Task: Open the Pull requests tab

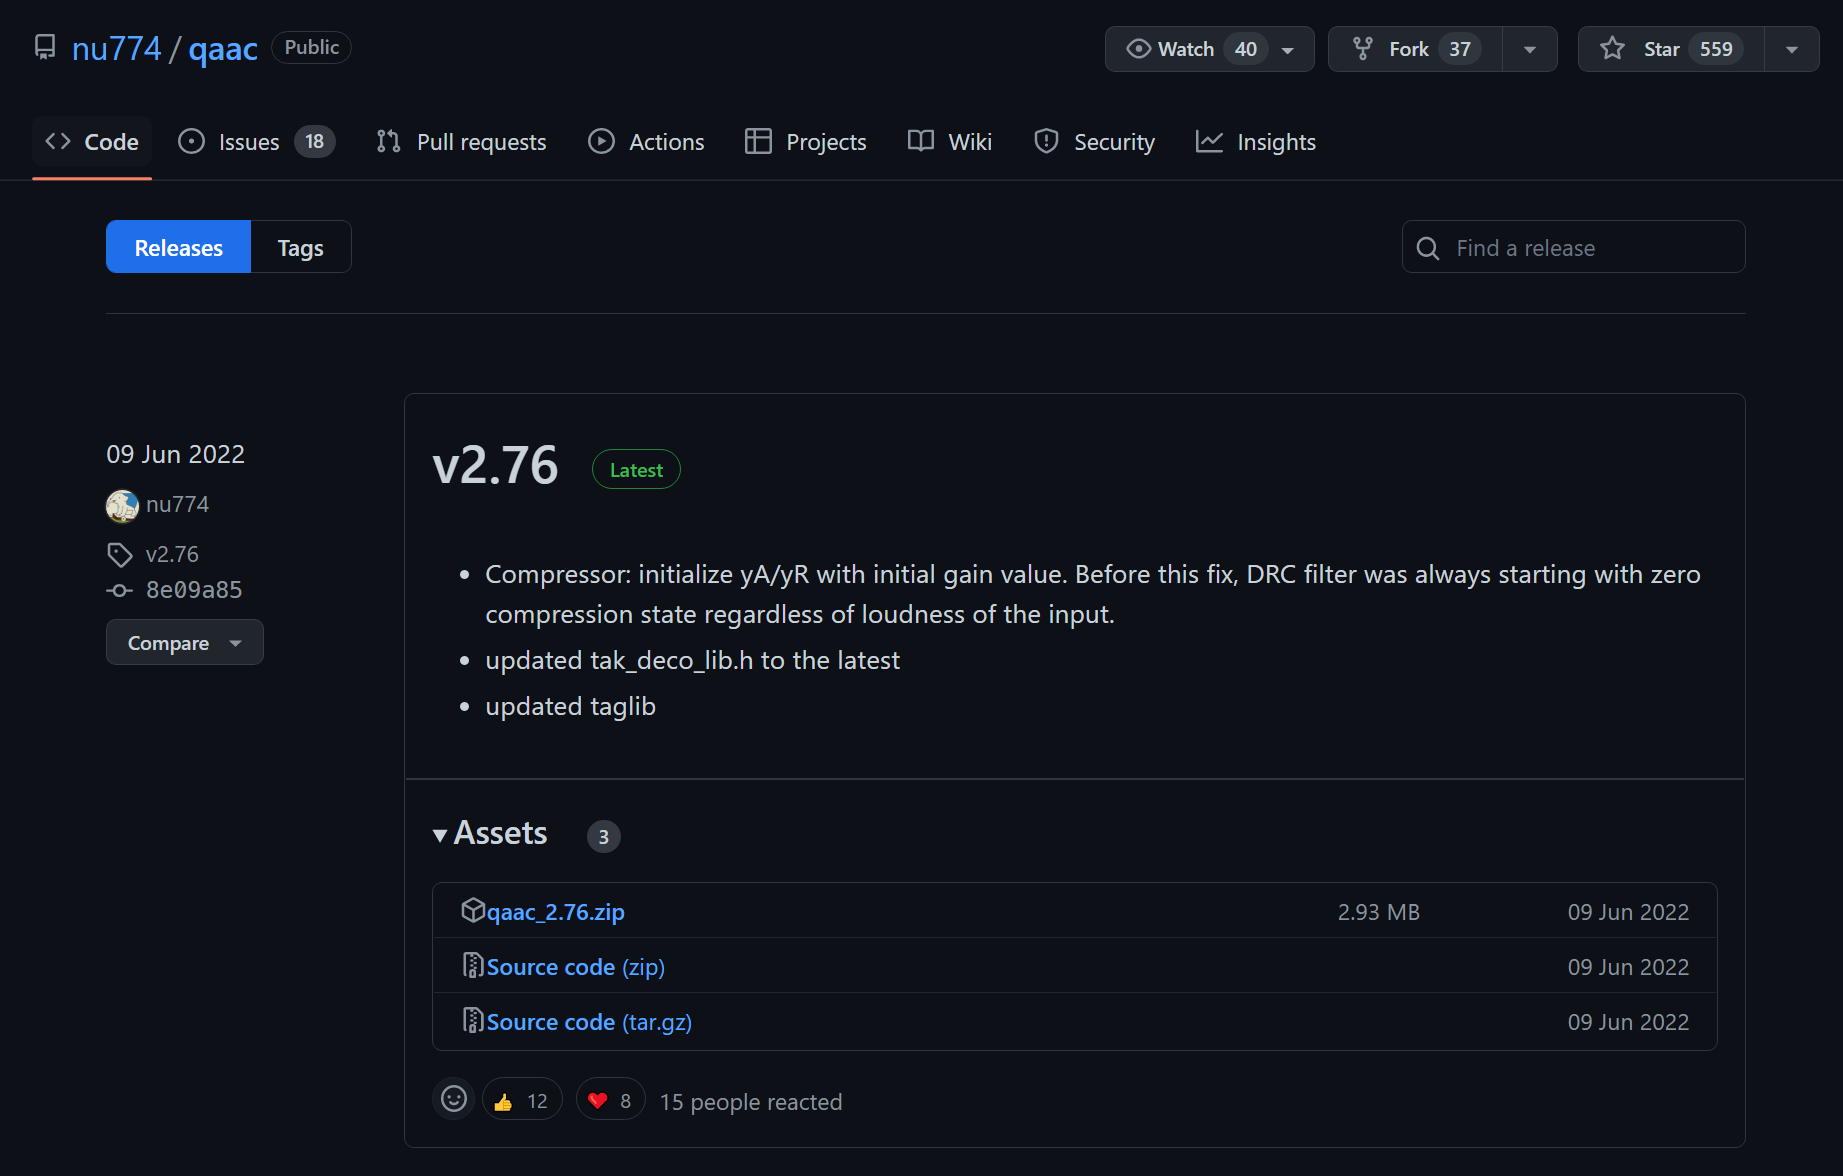Action: point(461,142)
